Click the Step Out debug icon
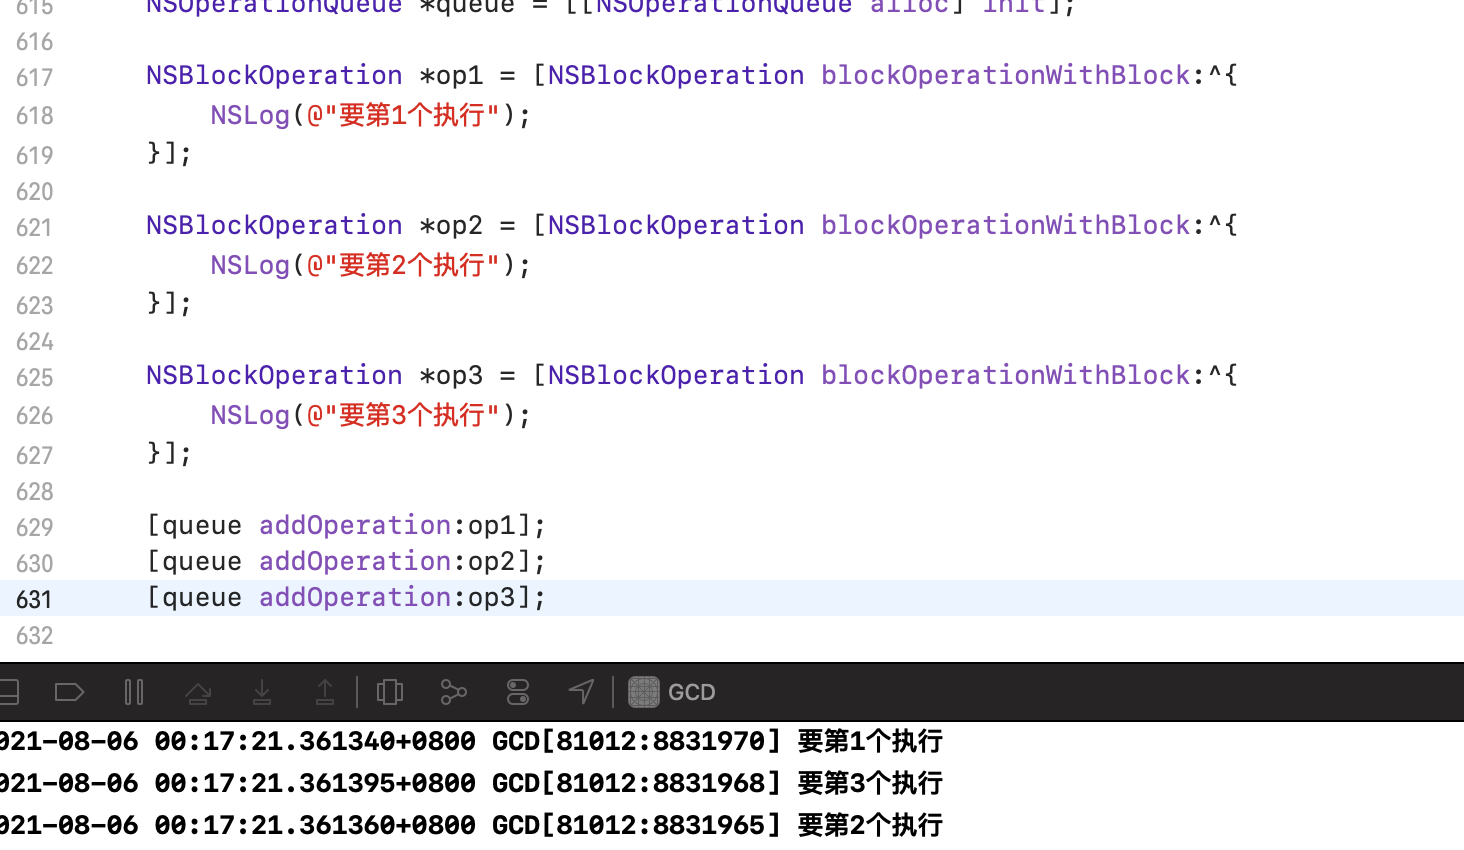Screen dimensions: 1464x850 point(325,692)
